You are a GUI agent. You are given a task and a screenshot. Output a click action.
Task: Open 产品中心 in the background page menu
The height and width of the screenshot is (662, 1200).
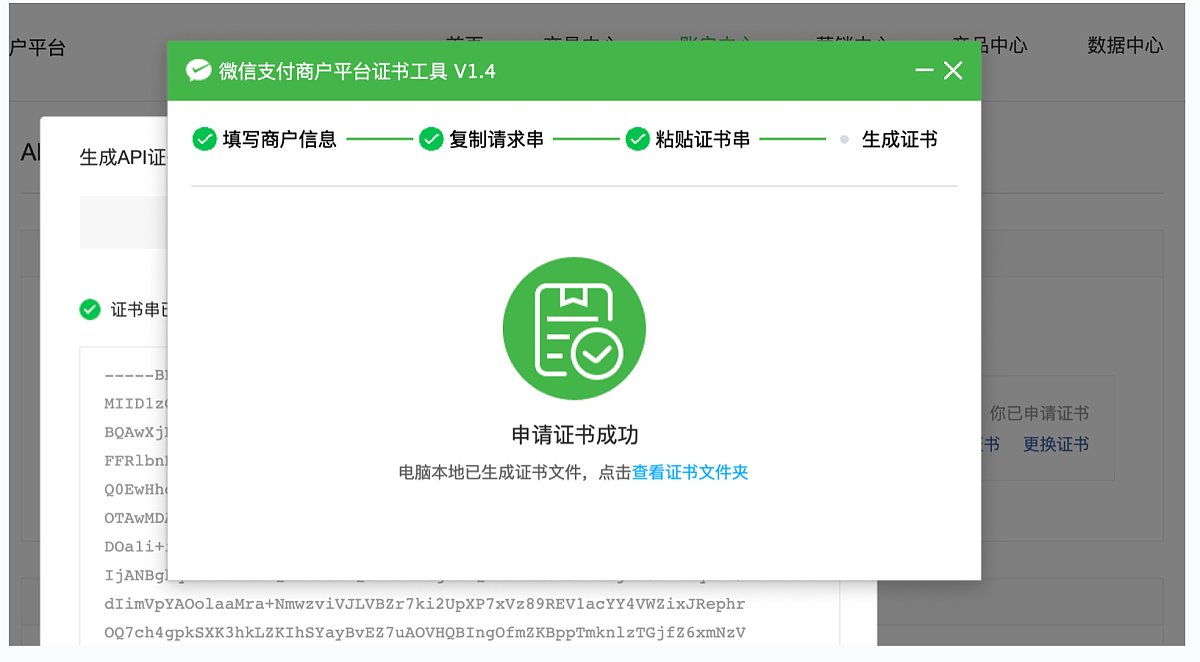(x=989, y=45)
